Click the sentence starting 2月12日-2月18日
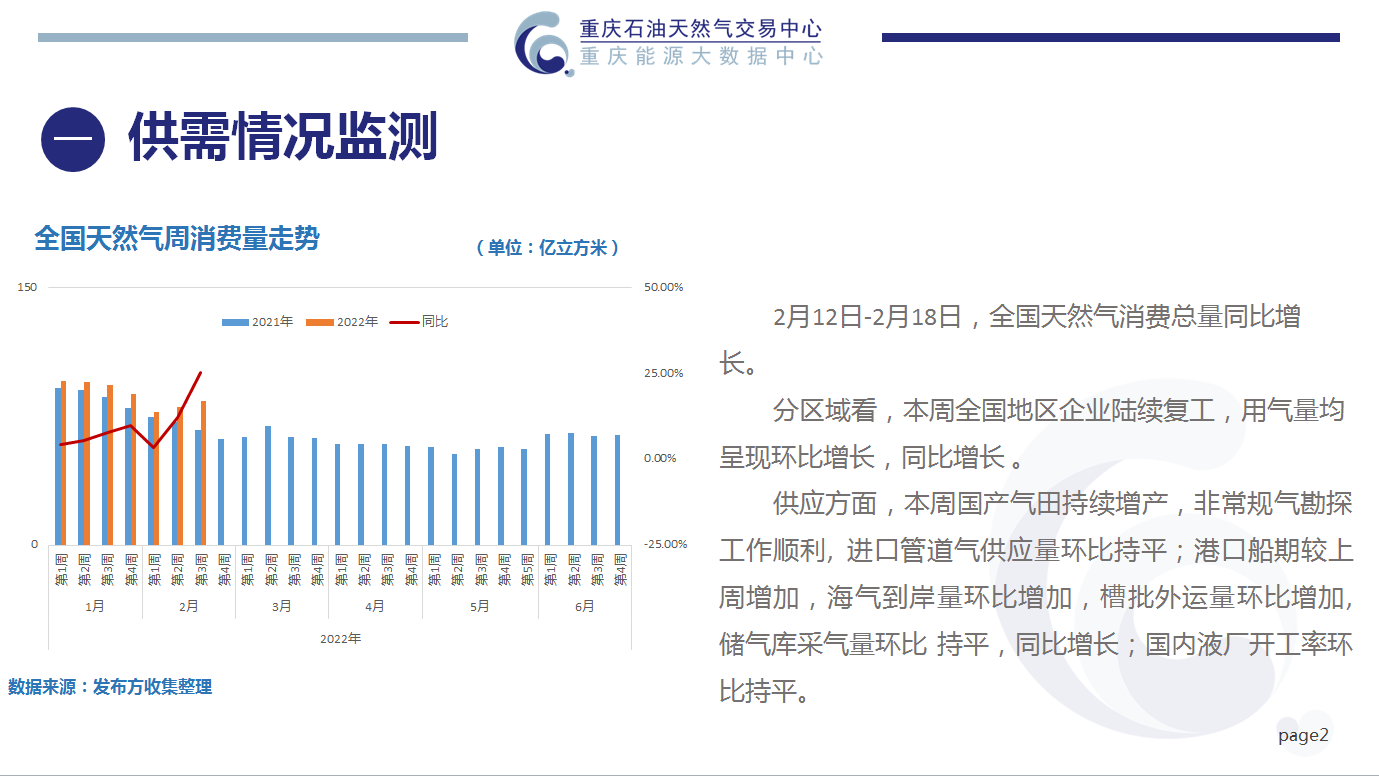 pos(1010,340)
